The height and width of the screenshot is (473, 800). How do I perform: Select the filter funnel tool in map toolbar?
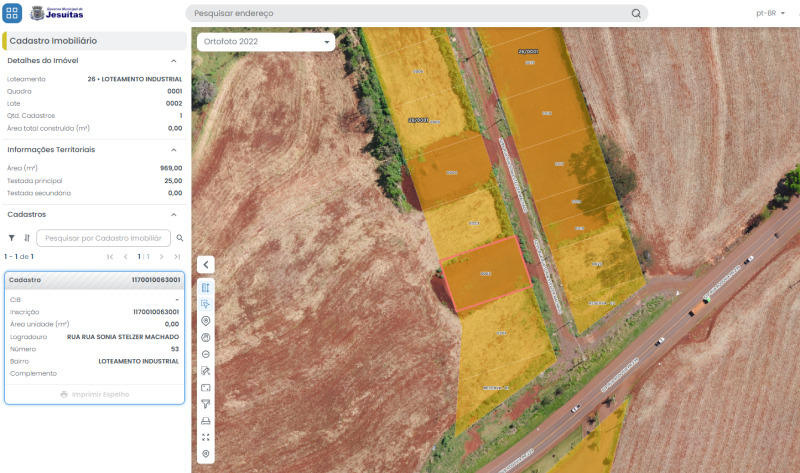tap(206, 404)
